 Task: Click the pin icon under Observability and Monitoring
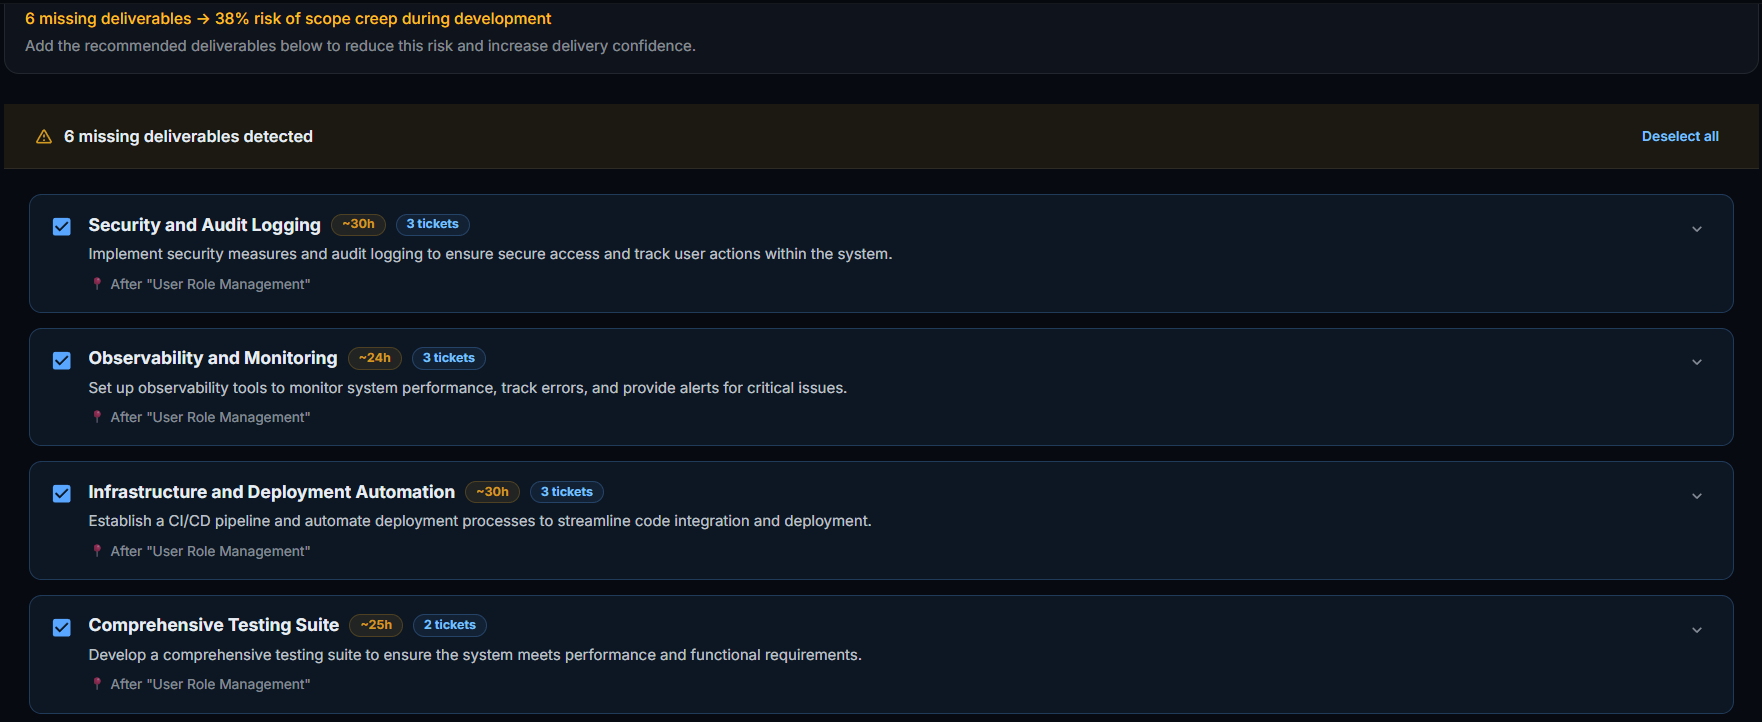97,417
